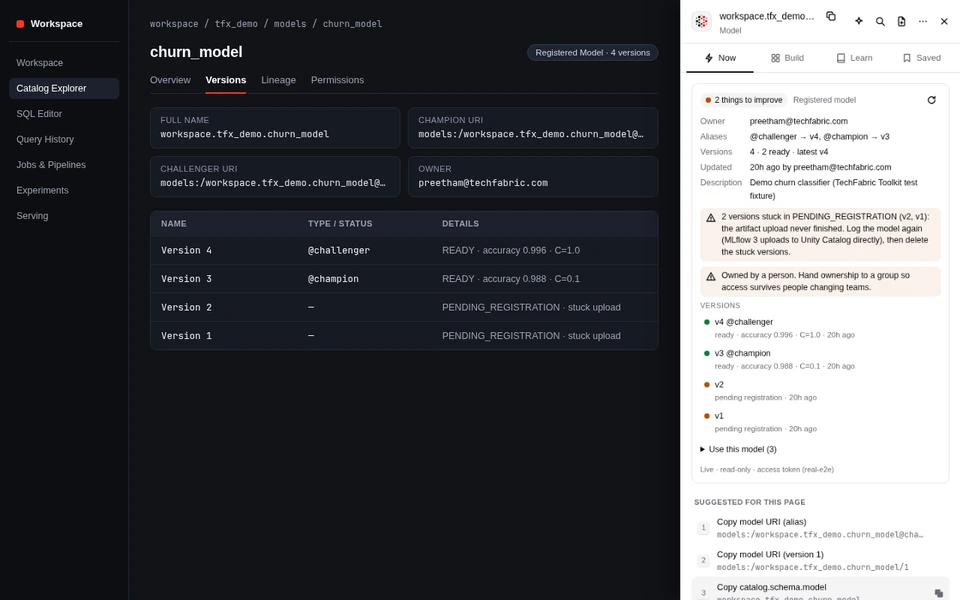960x600 pixels.
Task: Select the 'Version 3' row name
Action: (x=186, y=279)
